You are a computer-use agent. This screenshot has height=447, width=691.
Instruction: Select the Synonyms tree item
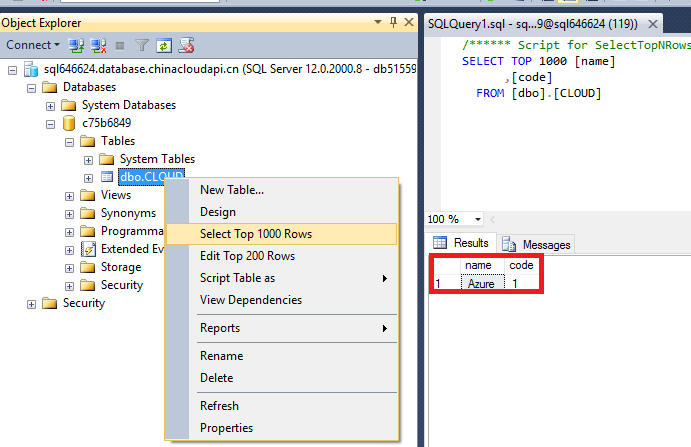coord(128,213)
